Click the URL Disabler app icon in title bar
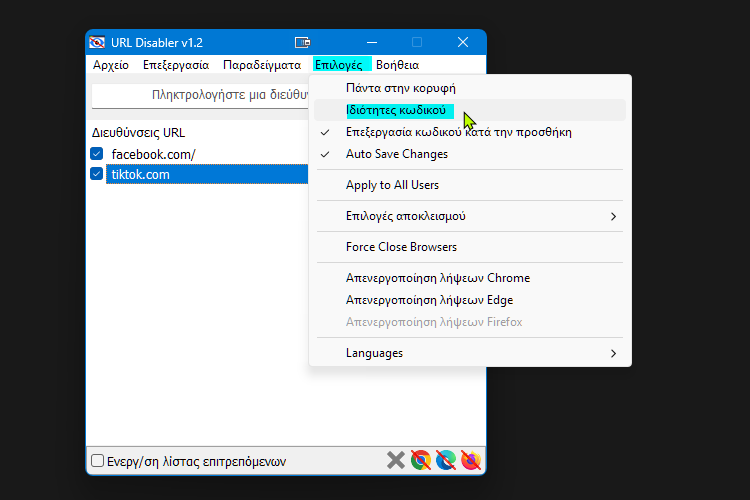The image size is (750, 500). 98,42
